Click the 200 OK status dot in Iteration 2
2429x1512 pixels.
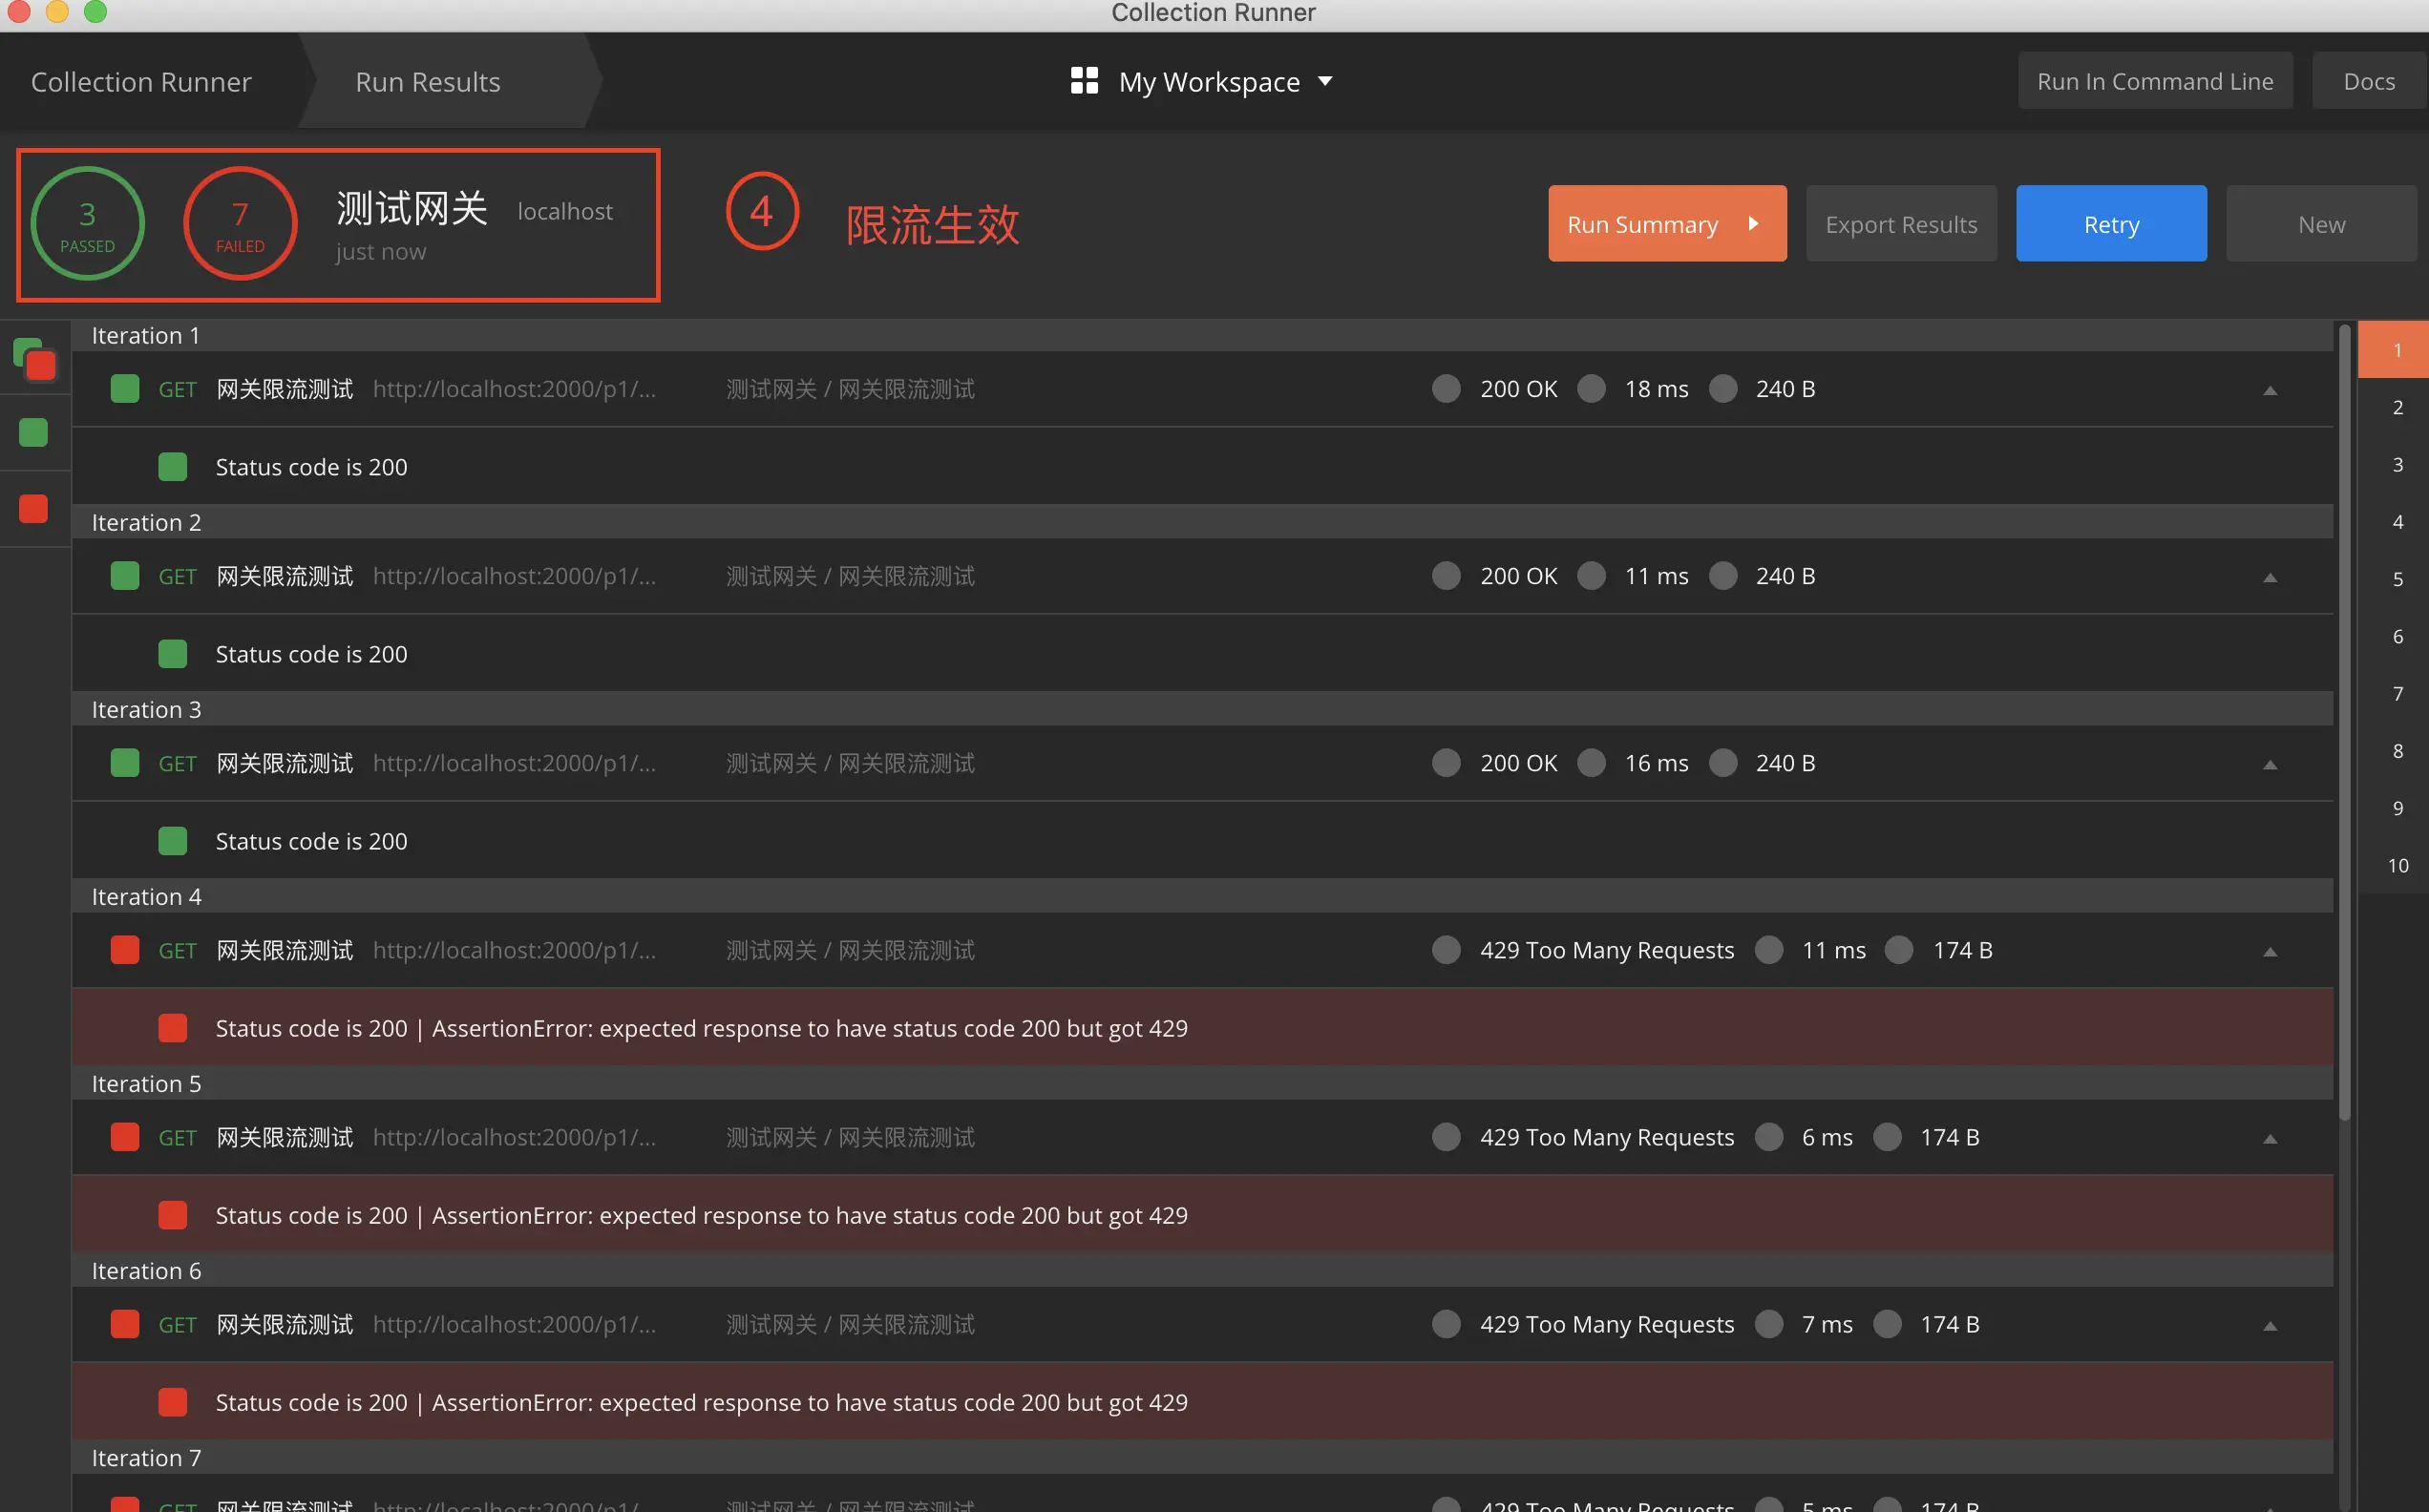click(1446, 576)
